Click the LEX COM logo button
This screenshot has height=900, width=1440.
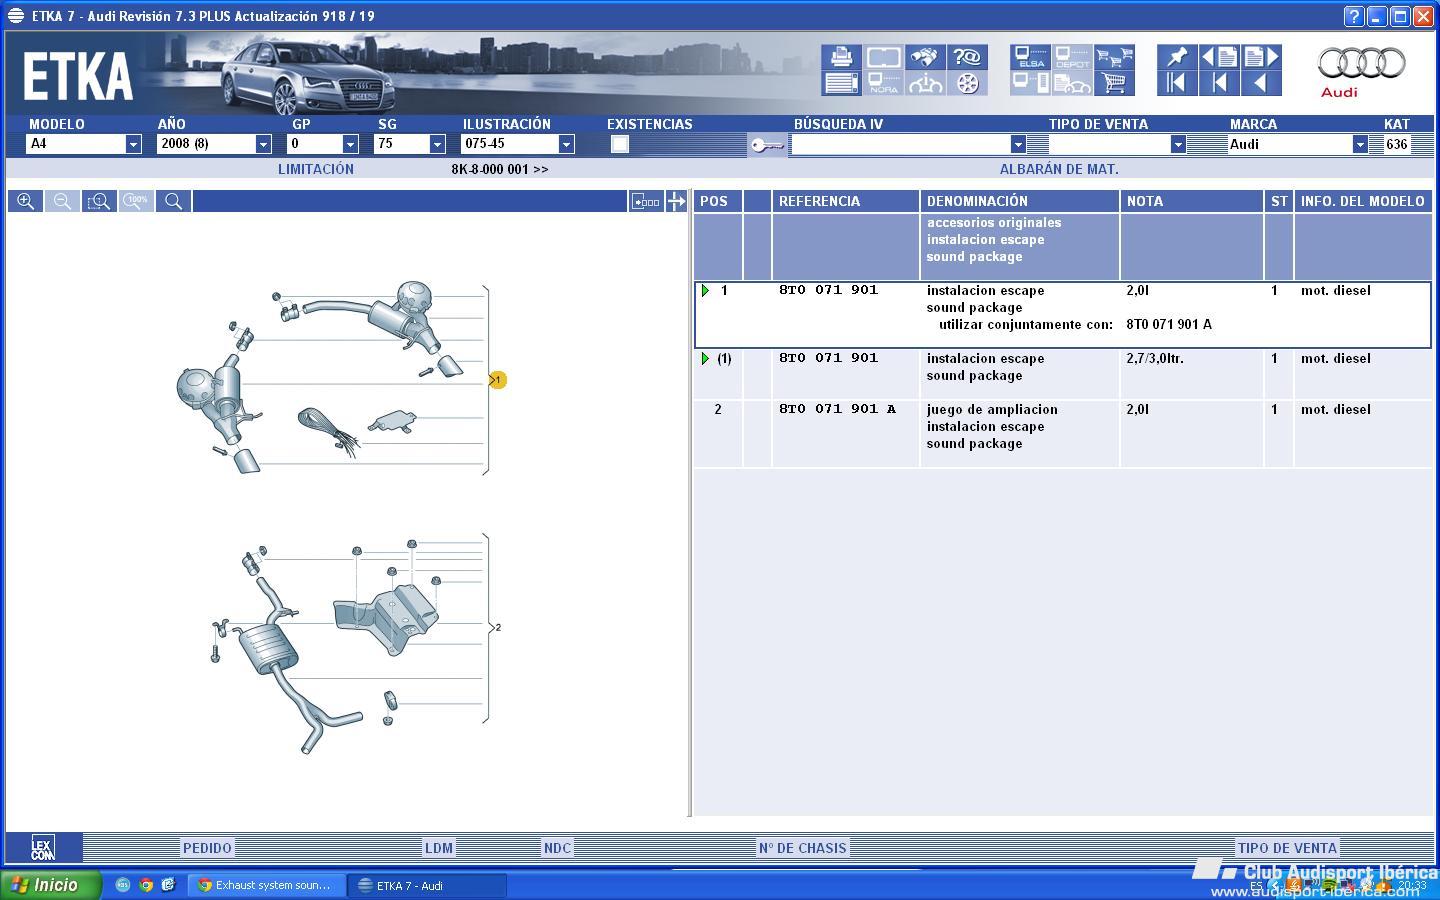[x=43, y=848]
